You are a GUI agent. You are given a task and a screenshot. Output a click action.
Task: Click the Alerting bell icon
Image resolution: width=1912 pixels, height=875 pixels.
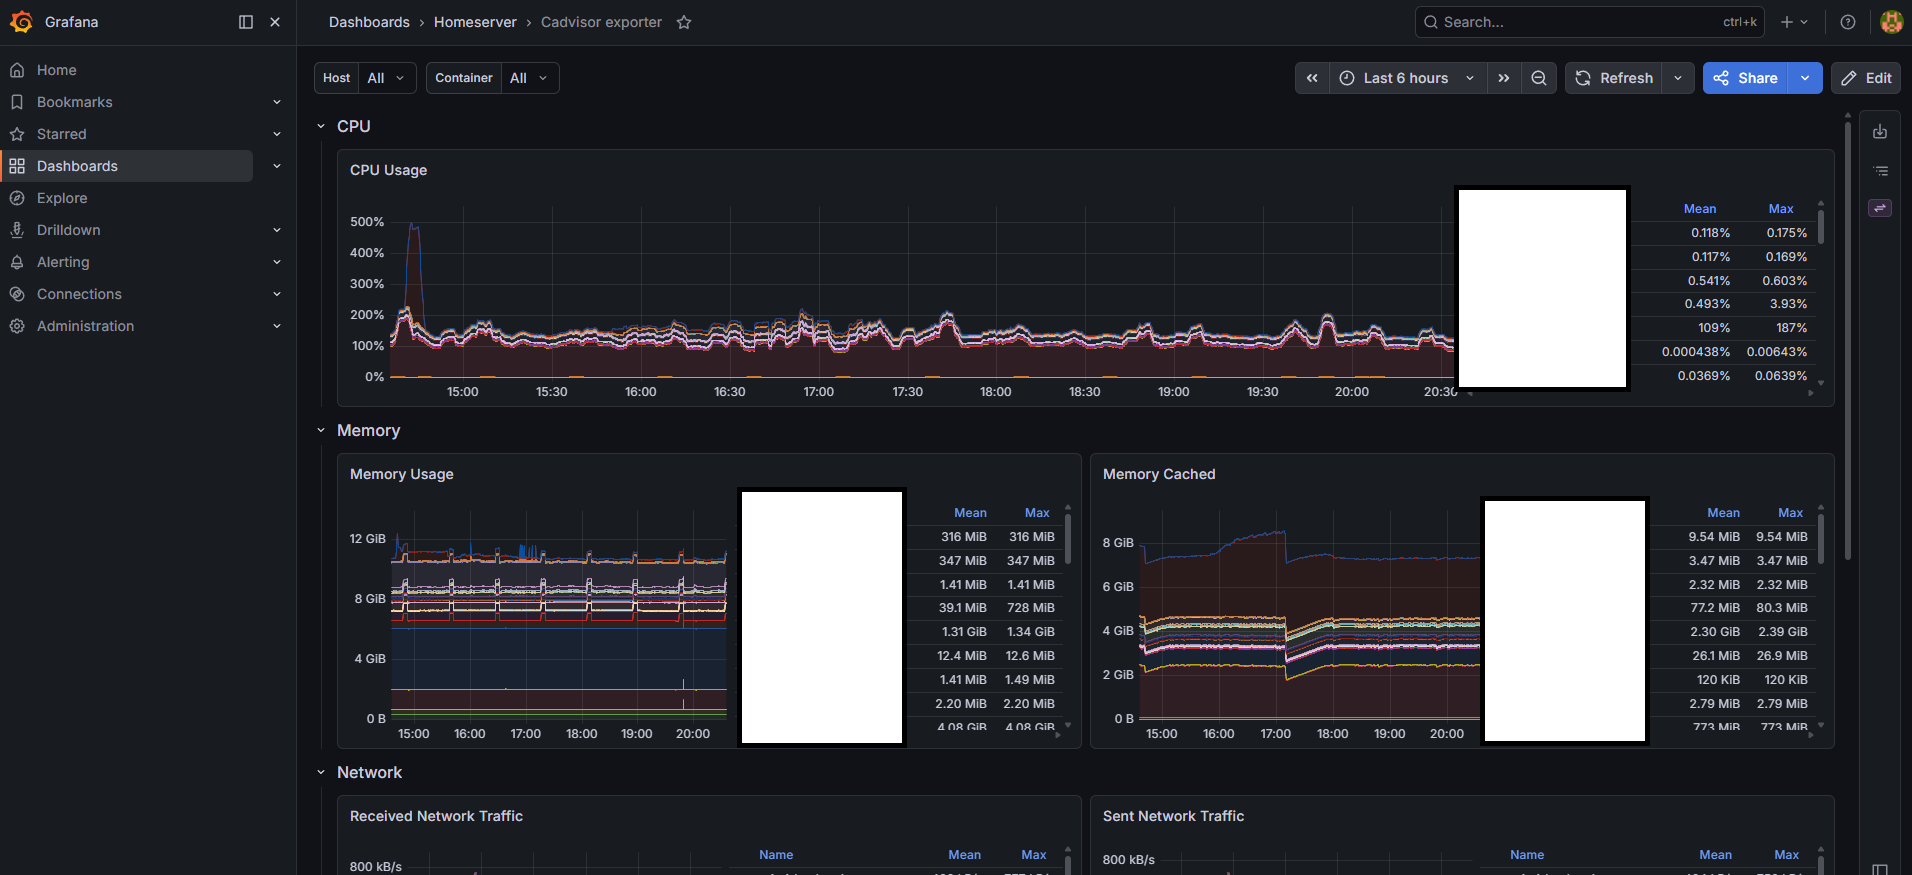17,262
